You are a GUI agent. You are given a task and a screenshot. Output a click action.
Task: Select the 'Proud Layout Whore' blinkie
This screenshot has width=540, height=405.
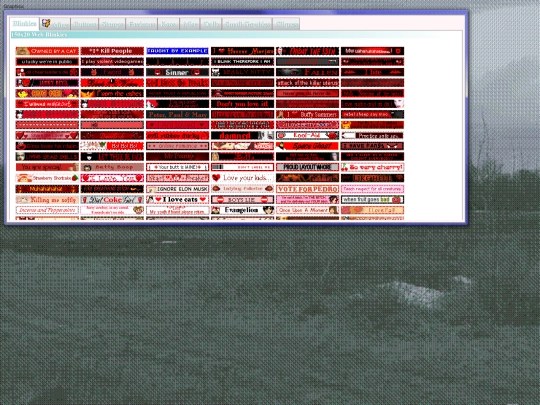coord(308,167)
